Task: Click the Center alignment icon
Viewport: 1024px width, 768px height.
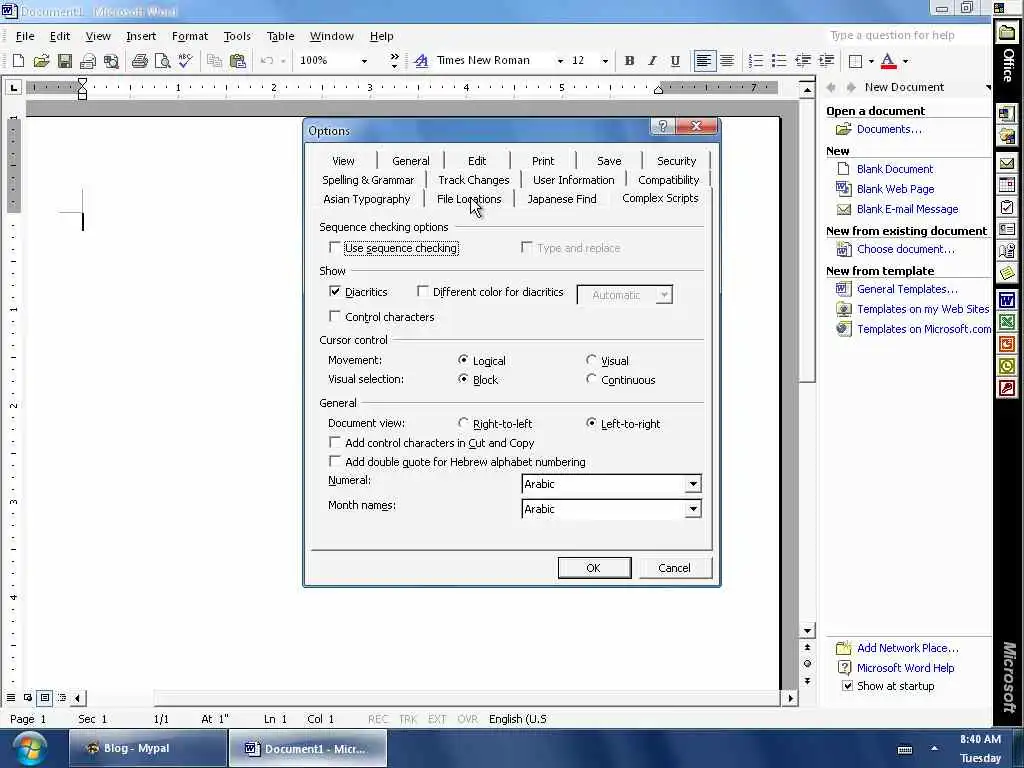Action: tap(727, 61)
